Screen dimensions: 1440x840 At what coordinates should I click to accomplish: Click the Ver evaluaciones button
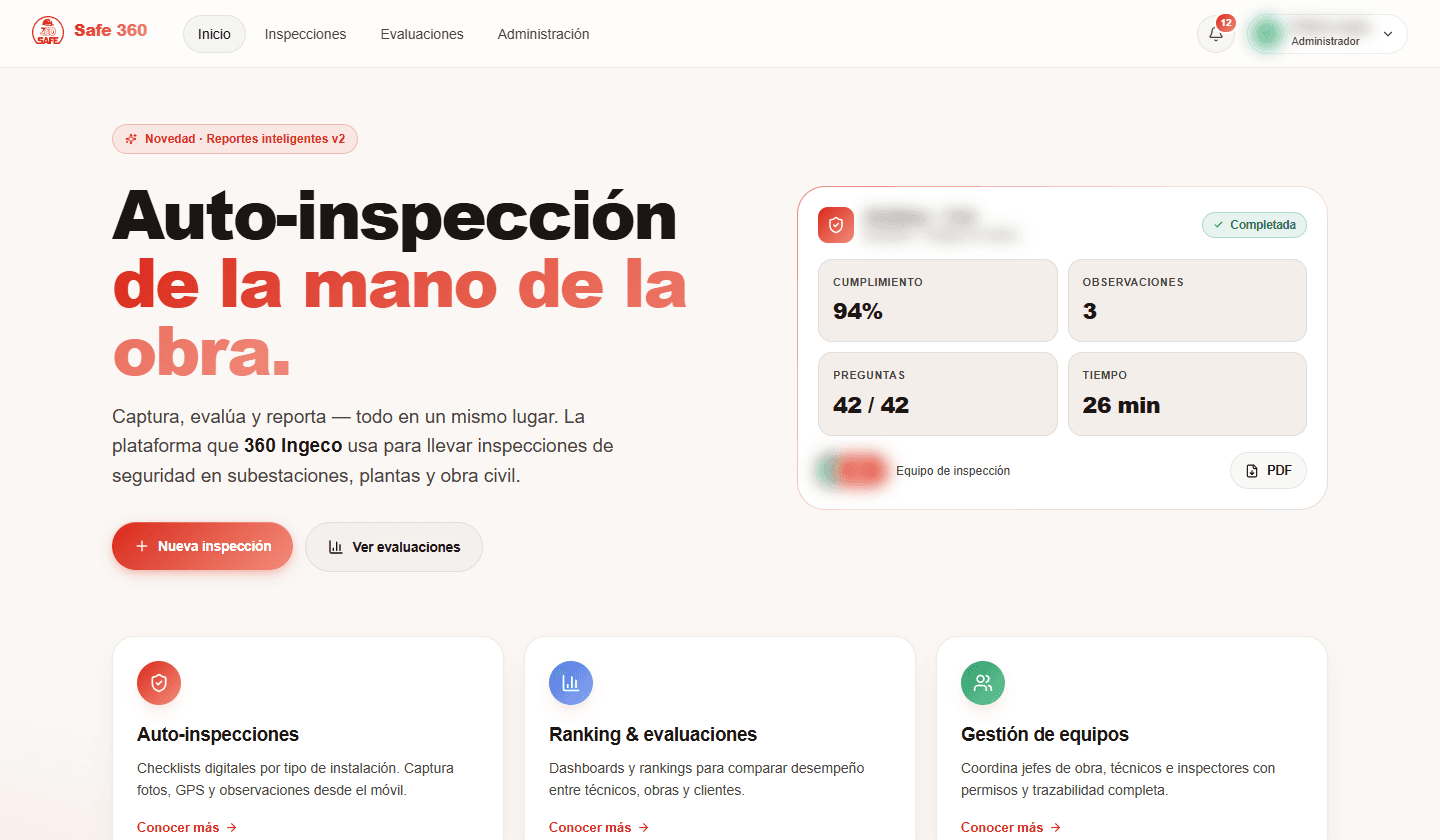click(394, 547)
